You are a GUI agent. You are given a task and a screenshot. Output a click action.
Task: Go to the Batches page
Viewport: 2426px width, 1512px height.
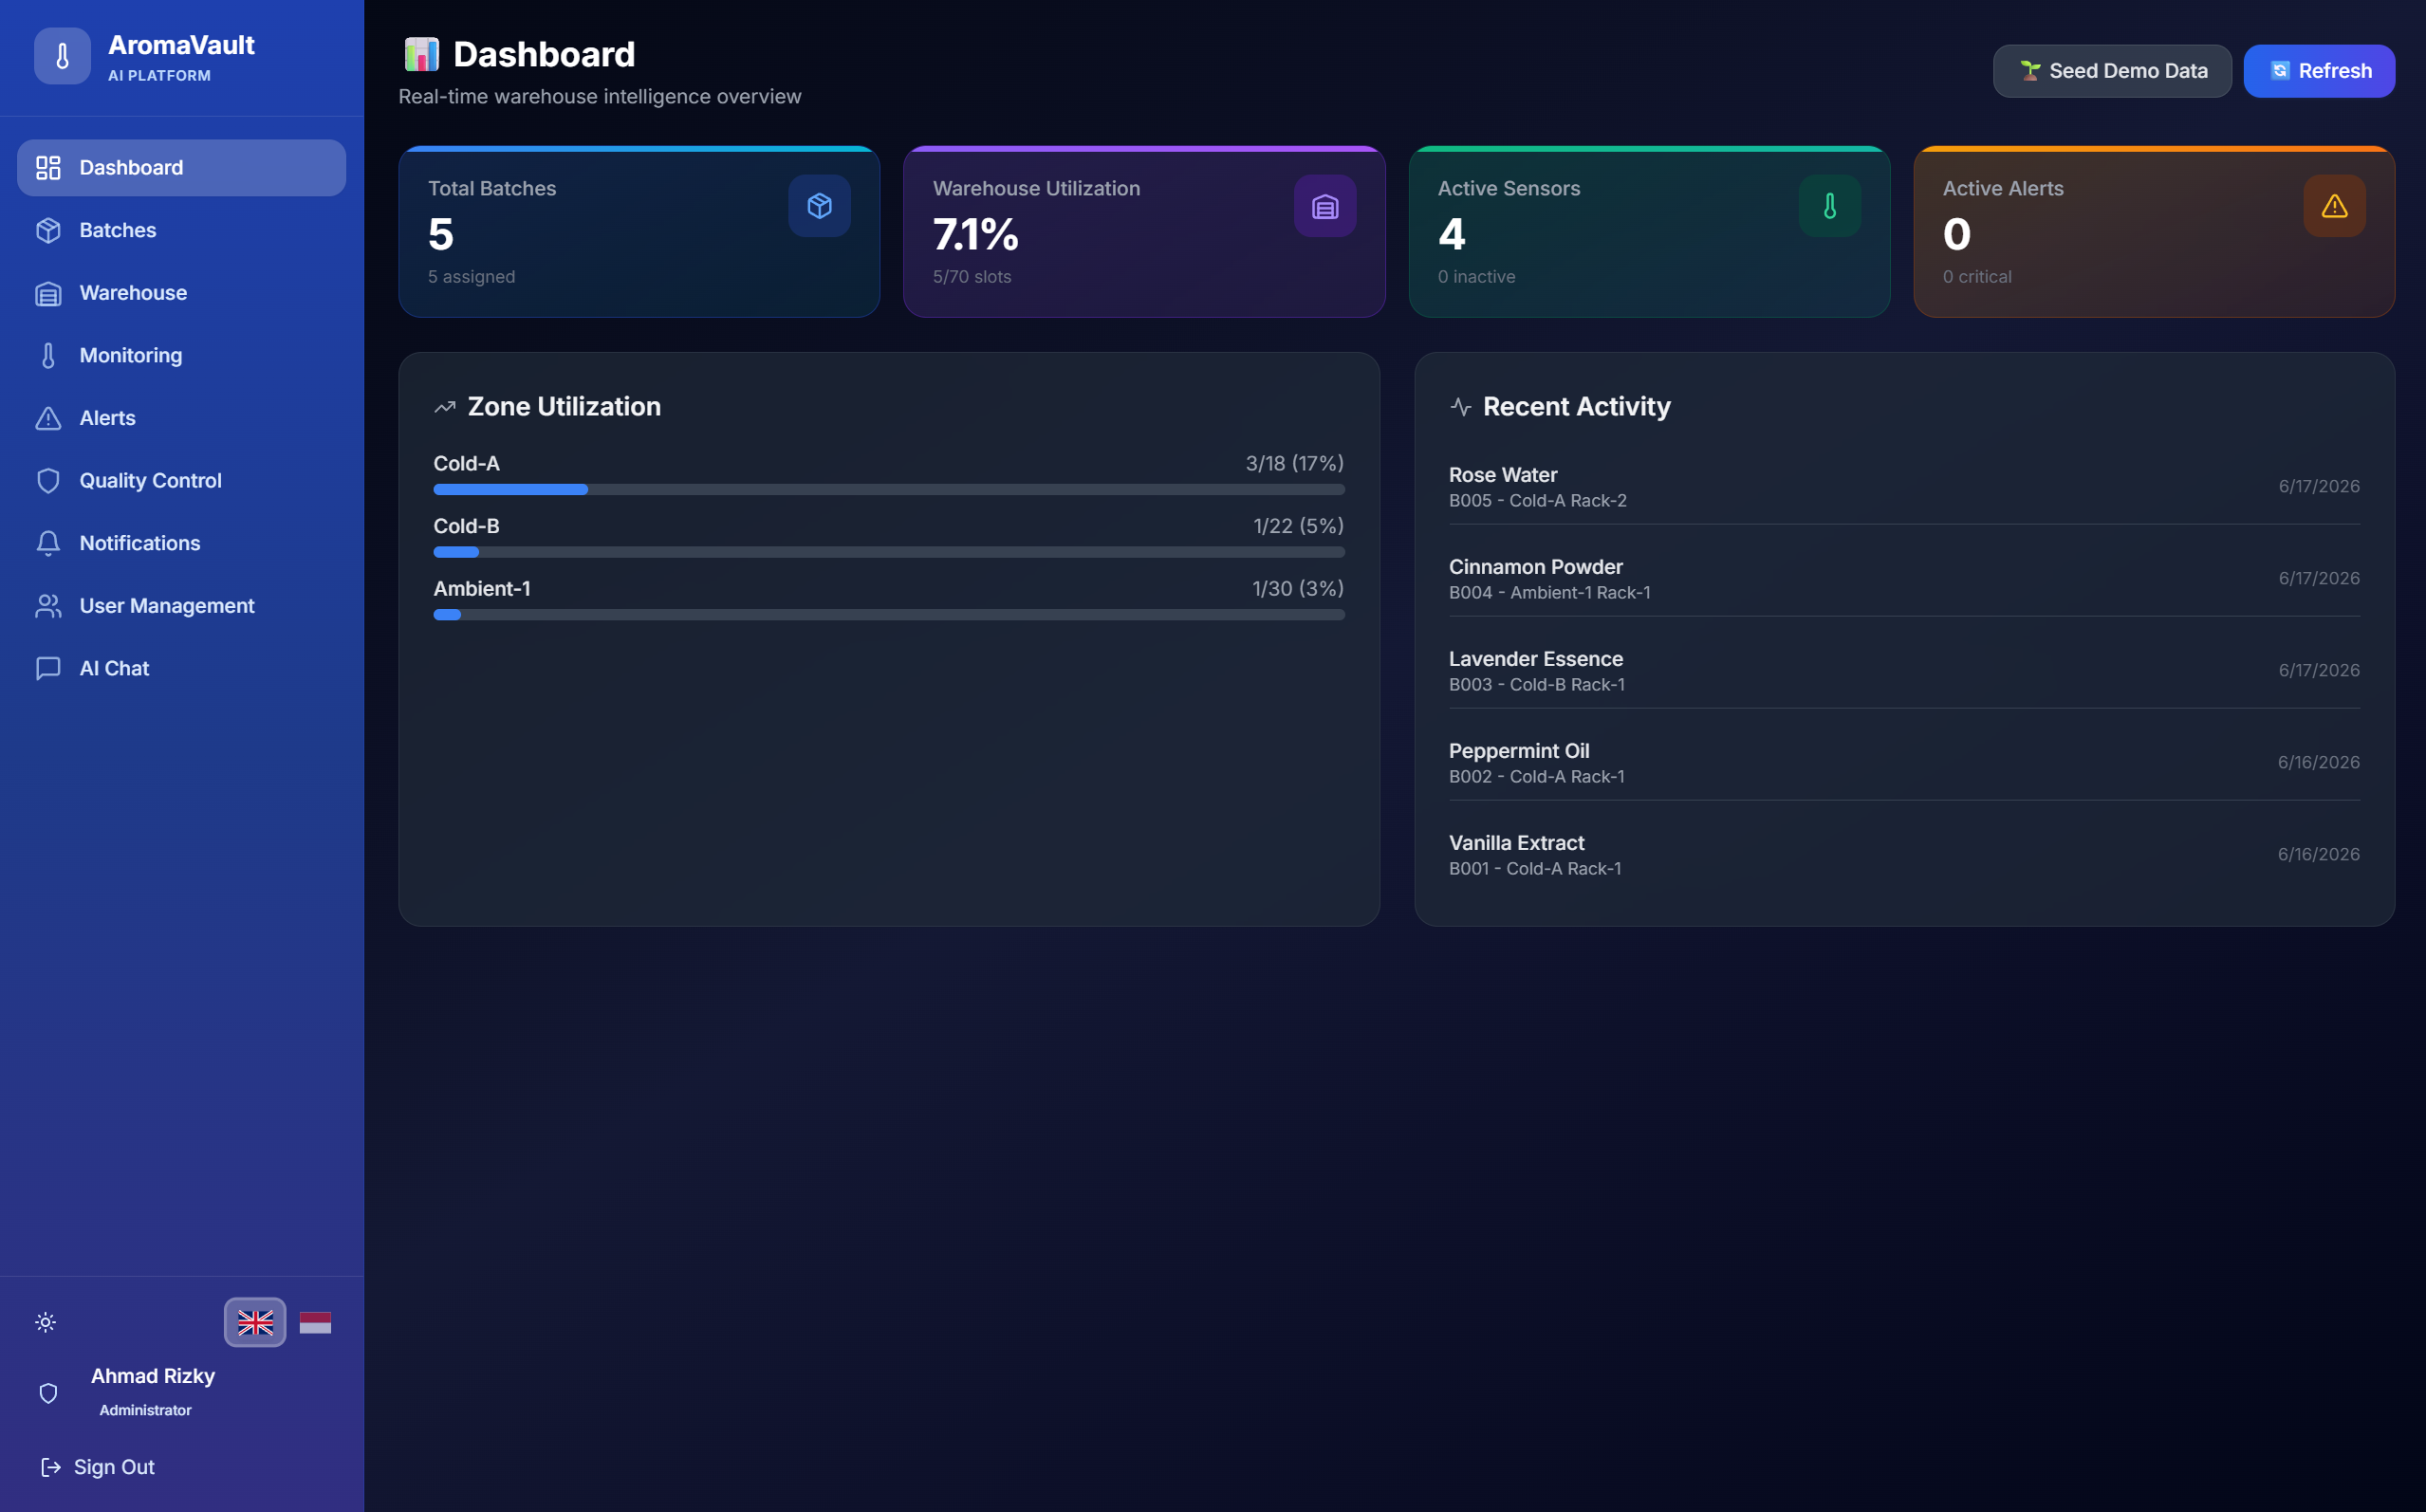[x=182, y=230]
